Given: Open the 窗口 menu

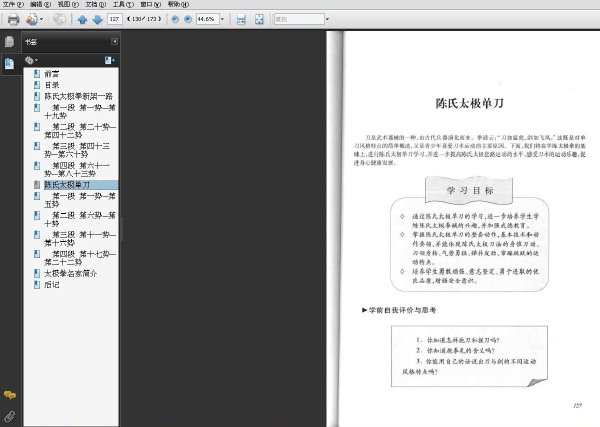Looking at the screenshot, I should (151, 4).
